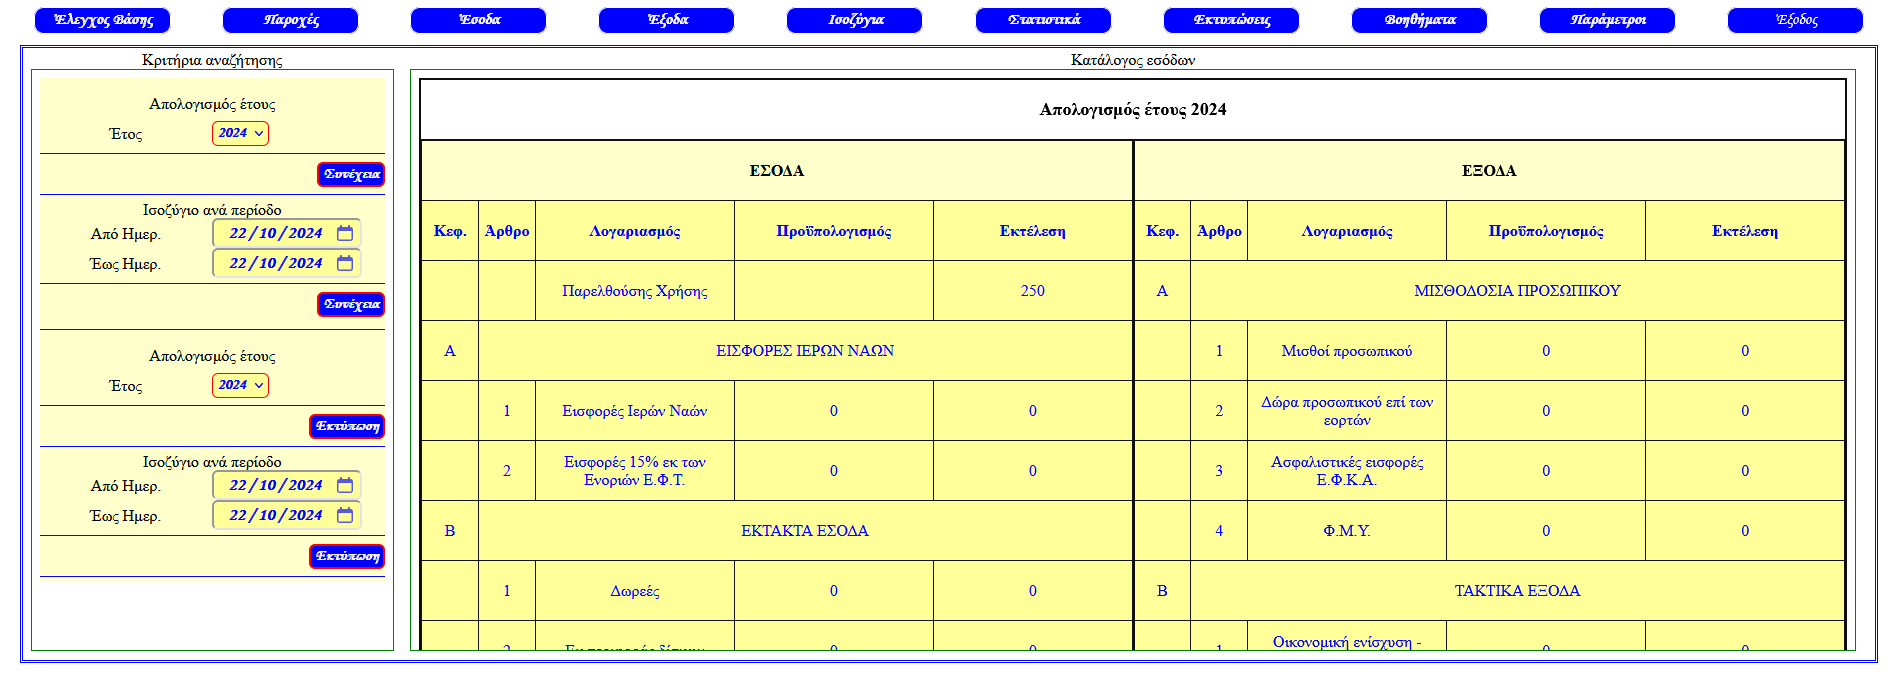Open calendar picker for 'Από Ημερ.' above Συνέχεια
Image resolution: width=1892 pixels, height=680 pixels.
coord(345,233)
